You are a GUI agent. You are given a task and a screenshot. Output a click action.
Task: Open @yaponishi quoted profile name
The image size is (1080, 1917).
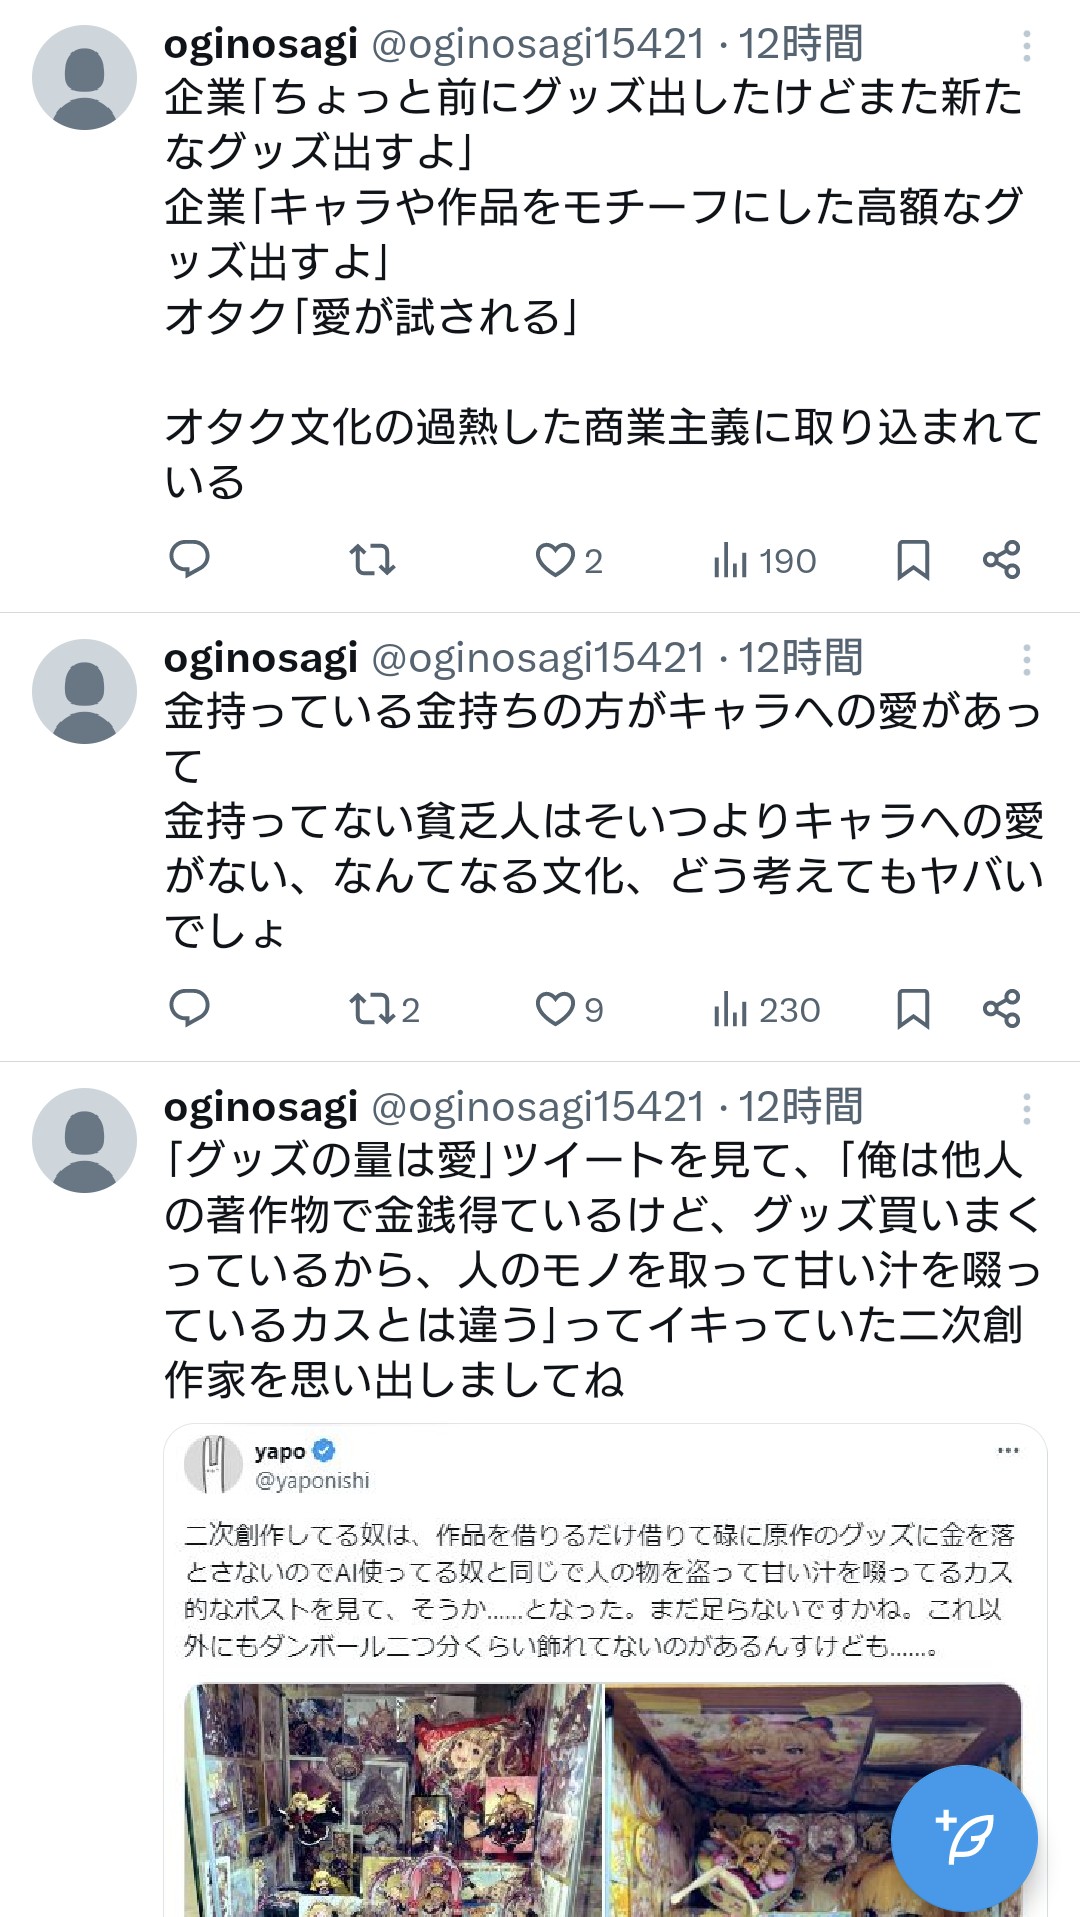pyautogui.click(x=313, y=1480)
